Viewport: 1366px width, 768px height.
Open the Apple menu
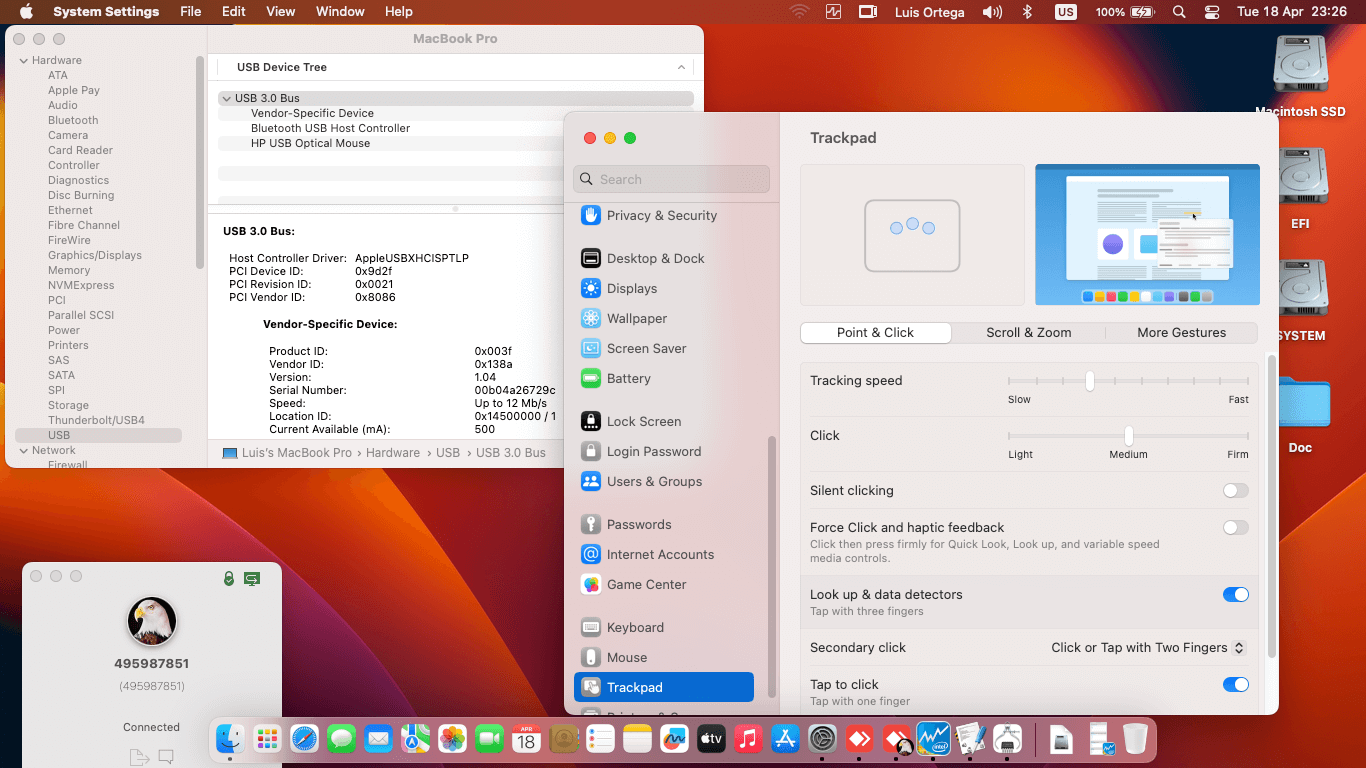27,12
